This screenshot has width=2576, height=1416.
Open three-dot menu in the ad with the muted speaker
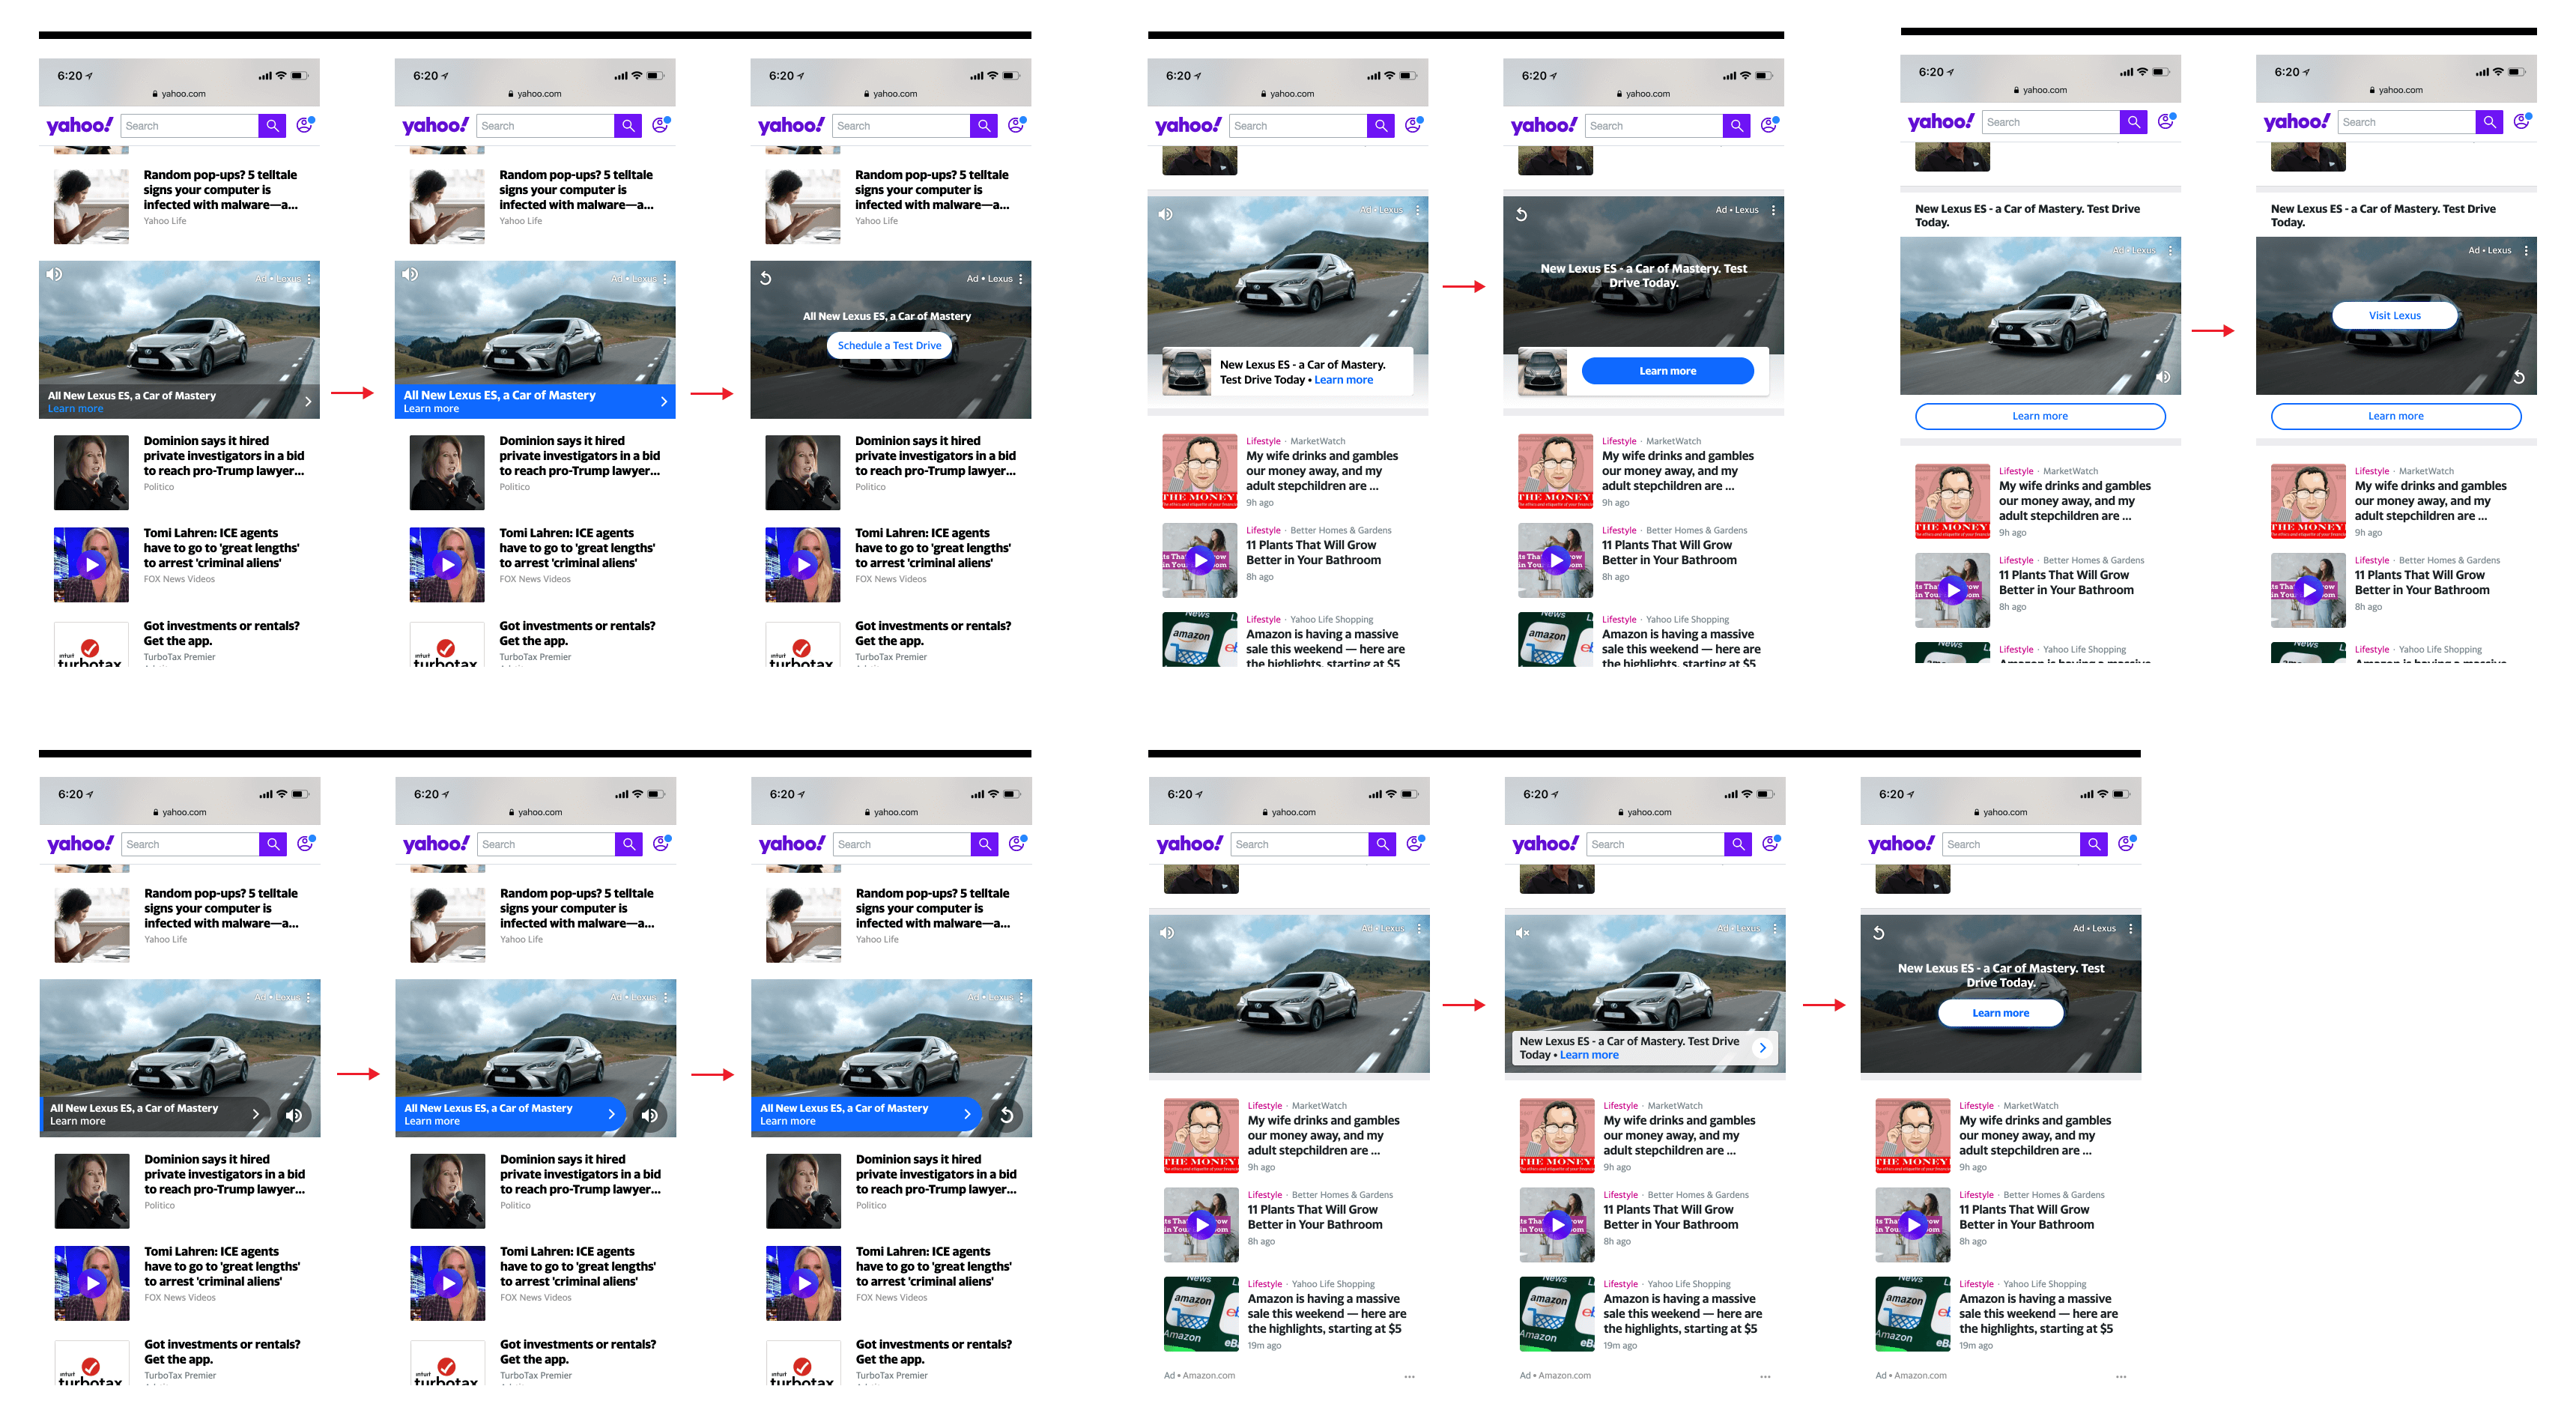(x=1774, y=928)
